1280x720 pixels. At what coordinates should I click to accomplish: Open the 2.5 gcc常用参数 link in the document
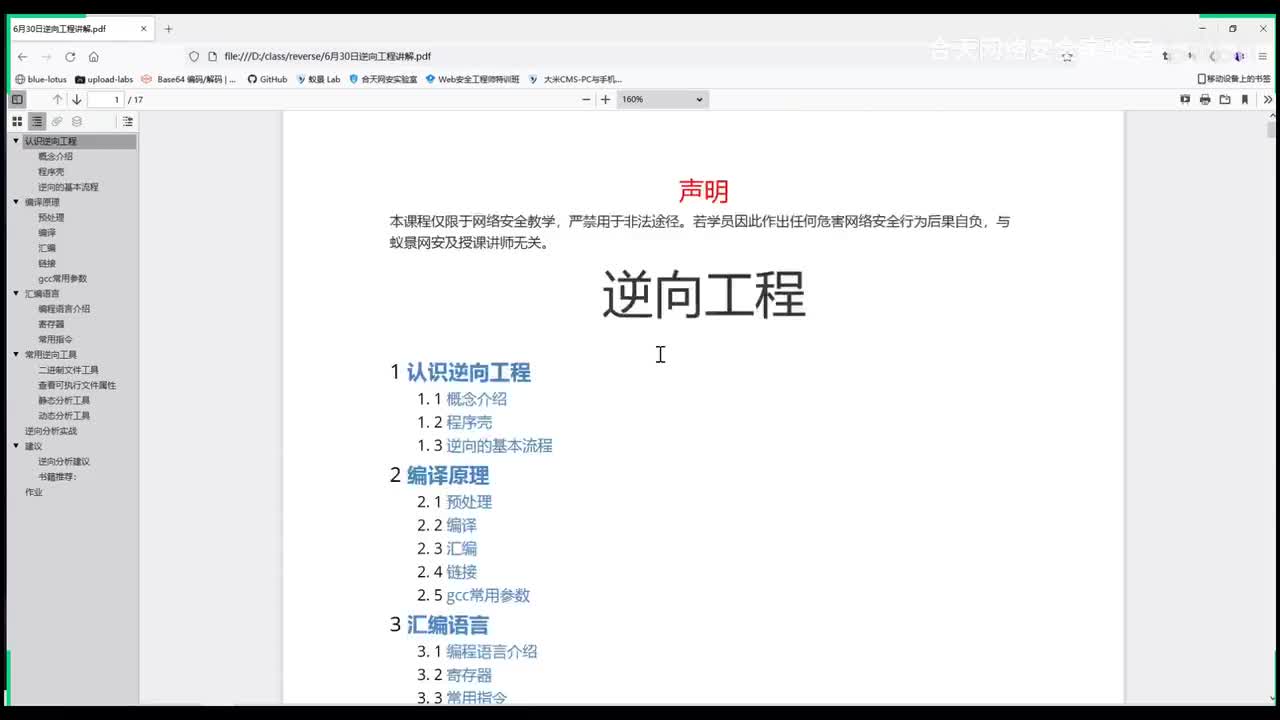point(488,595)
